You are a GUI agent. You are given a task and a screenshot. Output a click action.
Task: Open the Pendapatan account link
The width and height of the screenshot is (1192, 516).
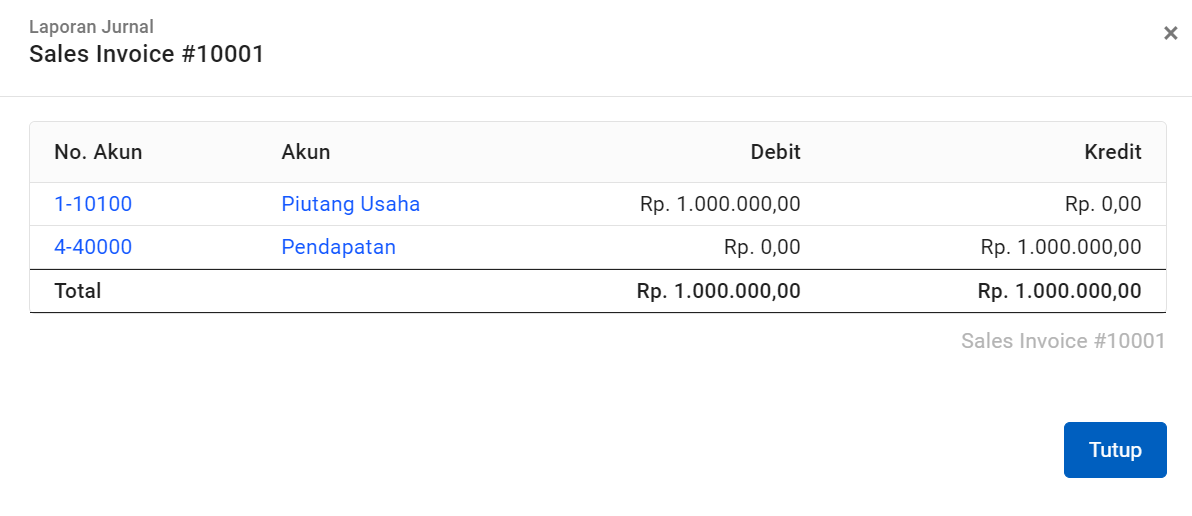coord(339,247)
